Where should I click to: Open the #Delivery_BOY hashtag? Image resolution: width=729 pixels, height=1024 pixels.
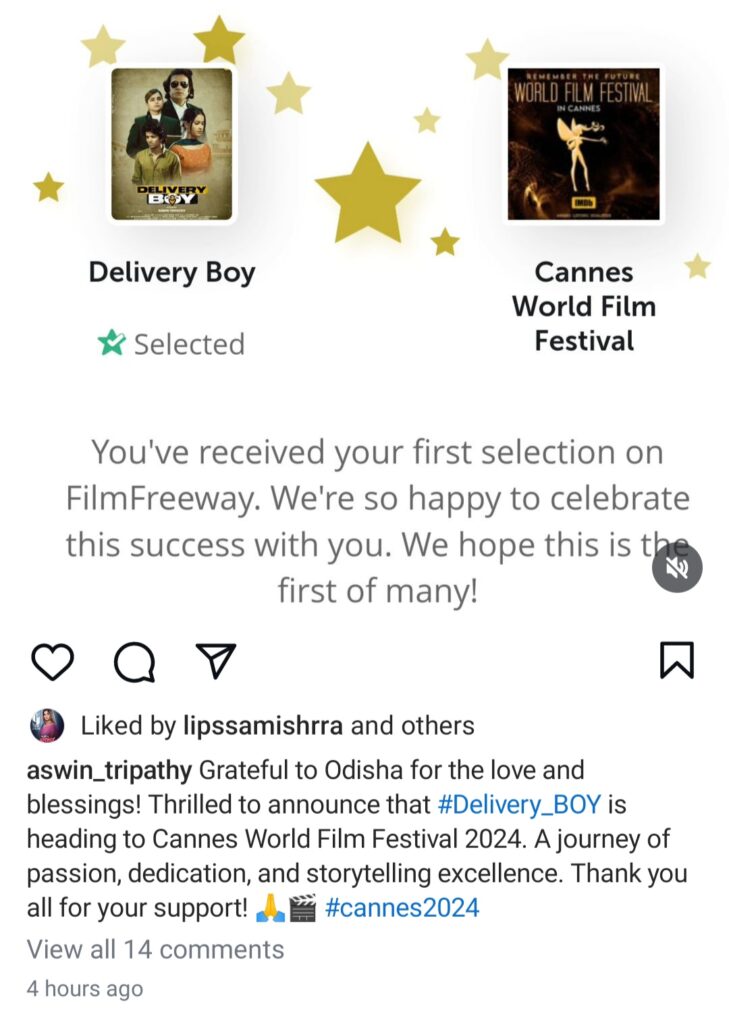point(519,805)
